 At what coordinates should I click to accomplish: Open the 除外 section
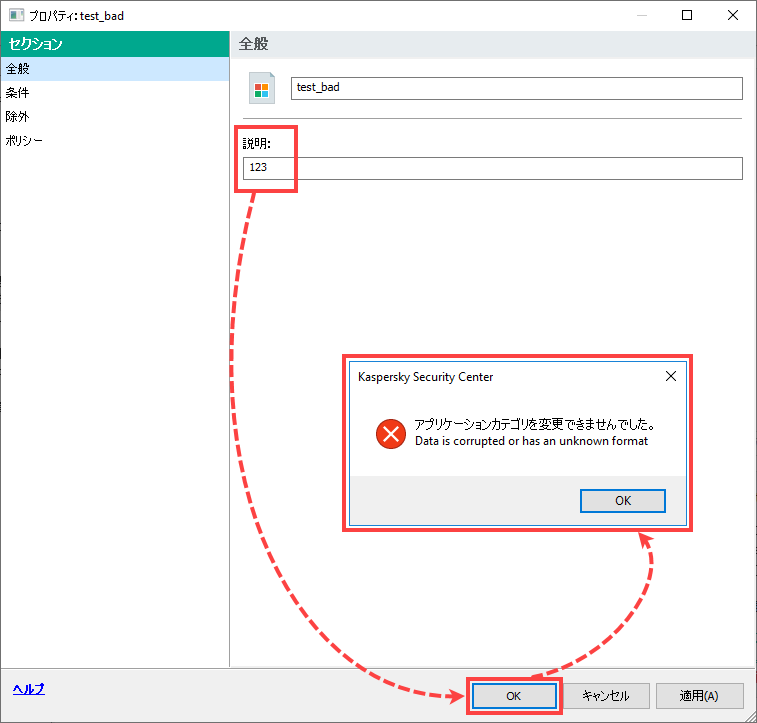click(x=114, y=116)
